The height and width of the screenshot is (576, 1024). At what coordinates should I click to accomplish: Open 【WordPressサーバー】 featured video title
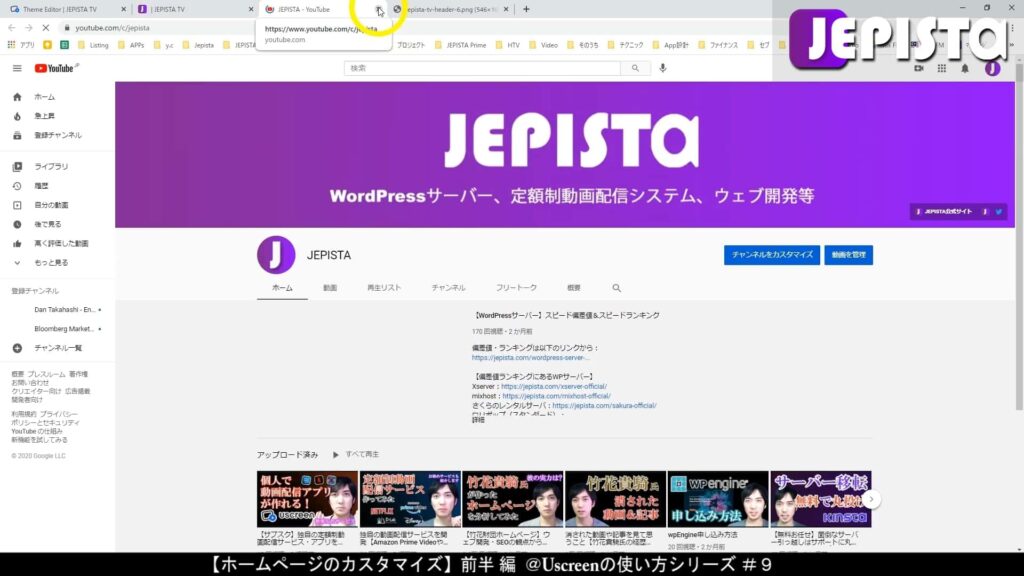[x=566, y=315]
